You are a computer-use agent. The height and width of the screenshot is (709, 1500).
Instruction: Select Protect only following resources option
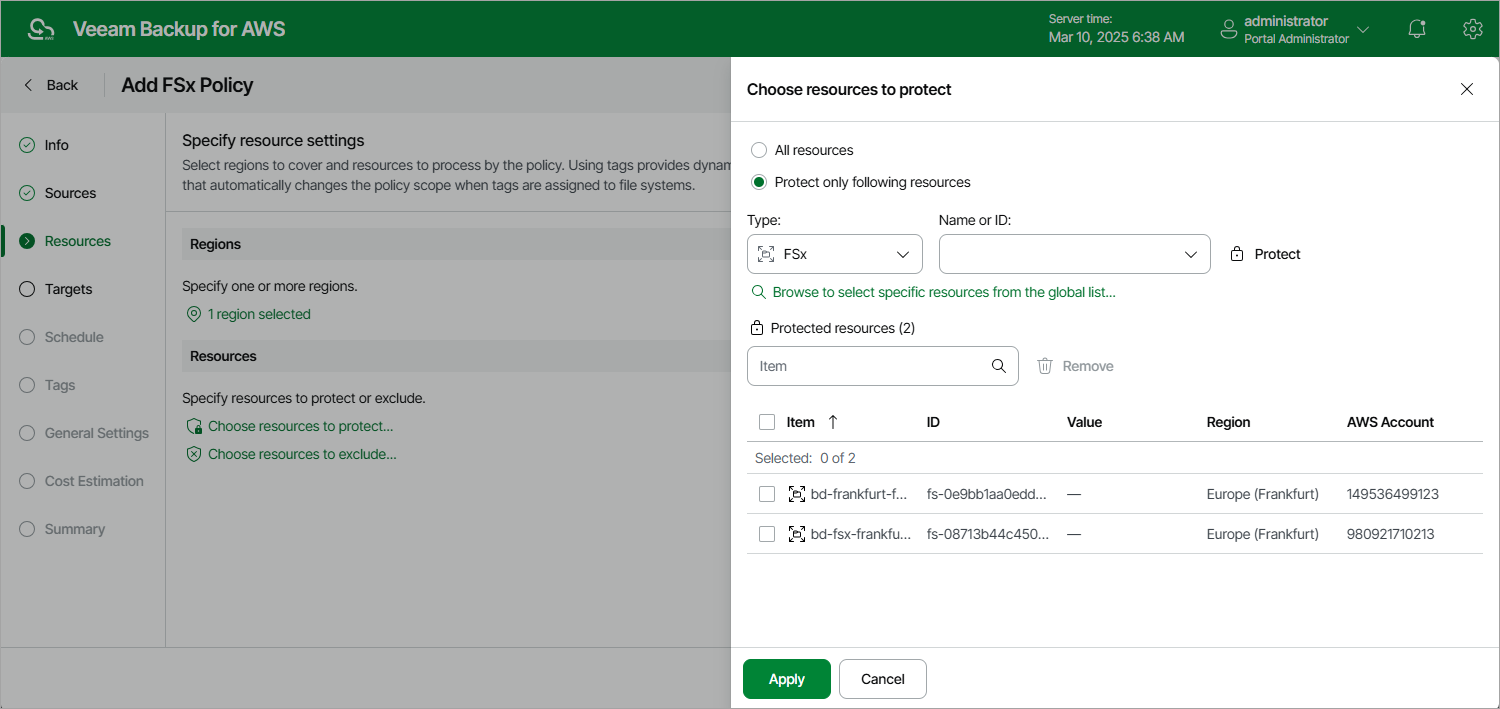[759, 182]
